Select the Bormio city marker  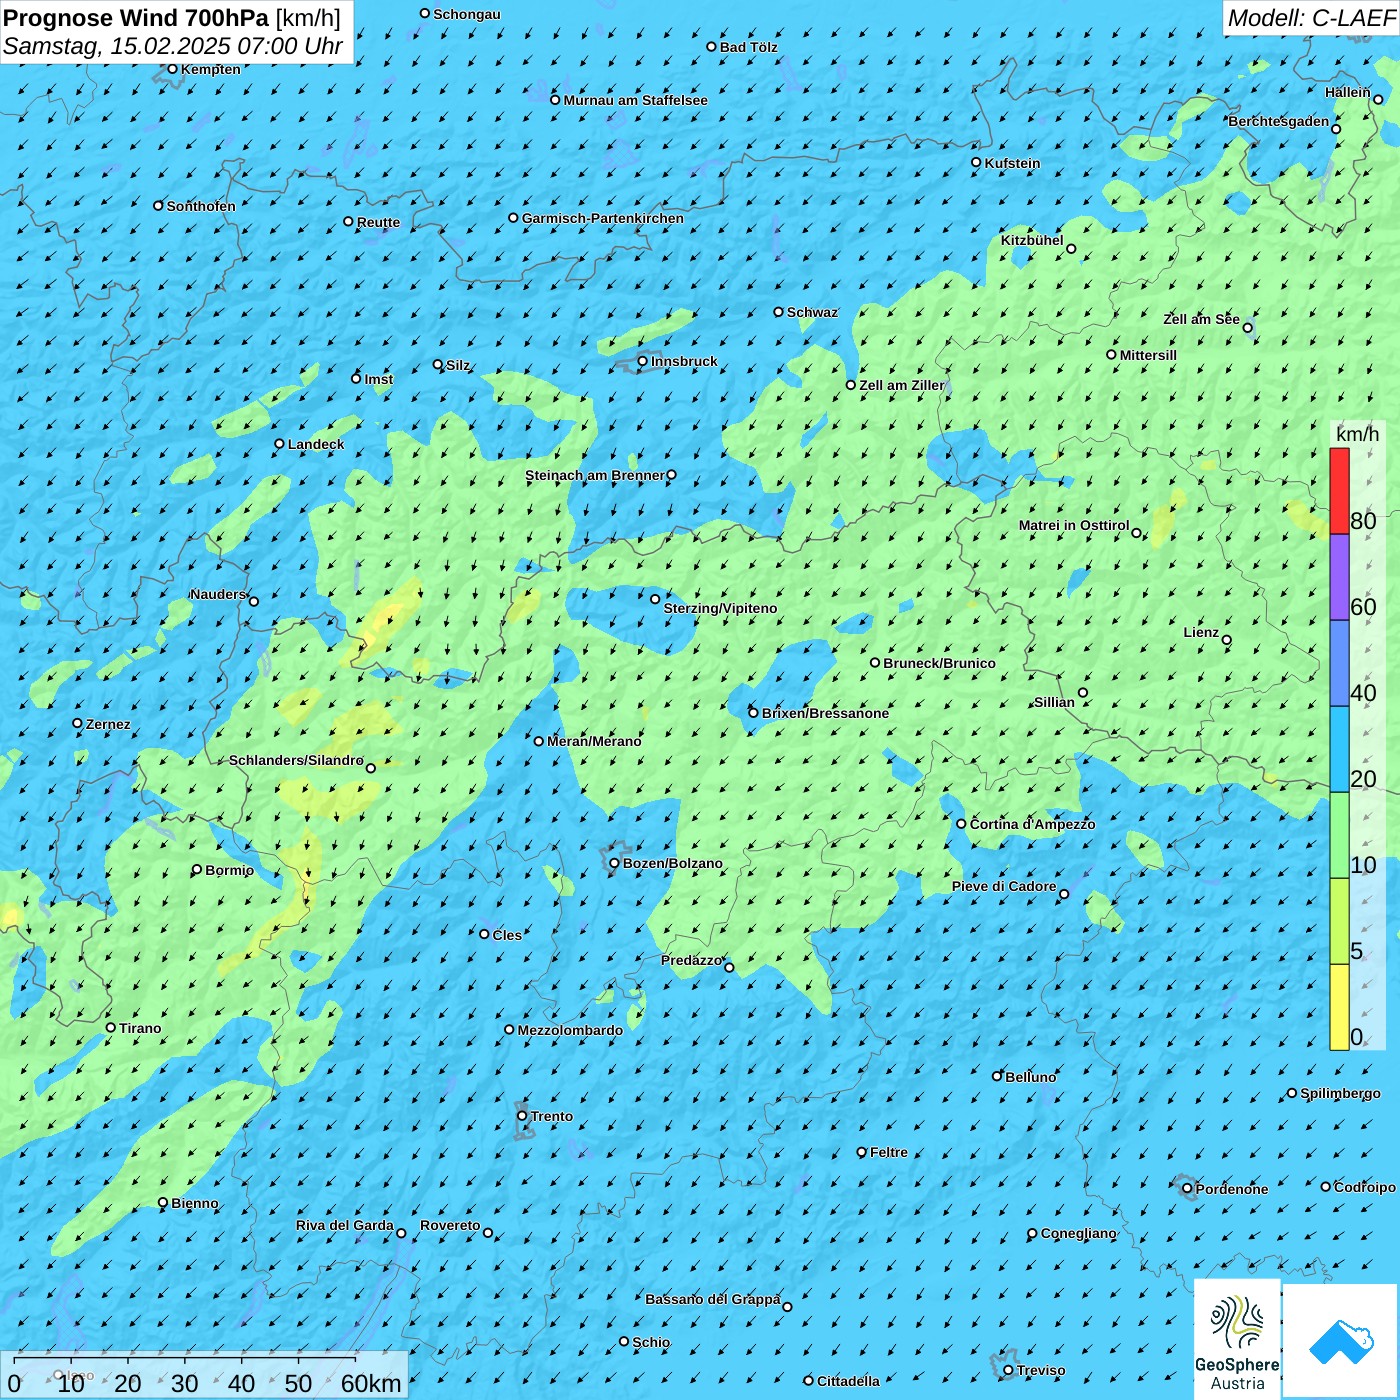coord(197,870)
